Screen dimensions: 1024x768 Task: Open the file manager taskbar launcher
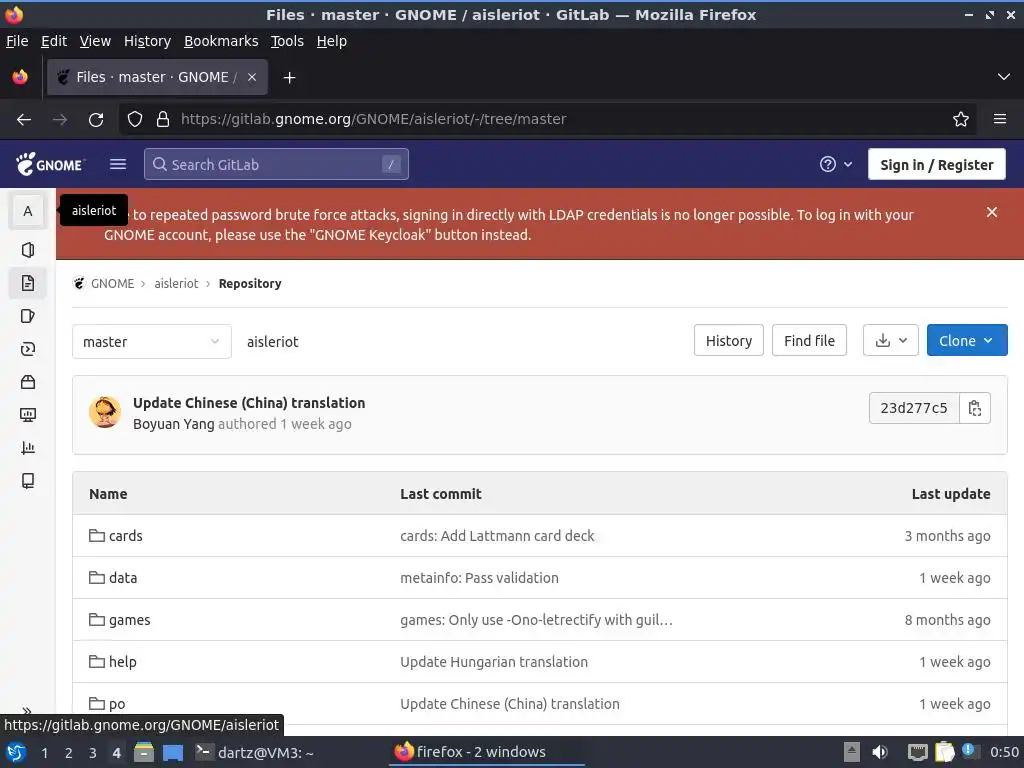click(x=144, y=752)
